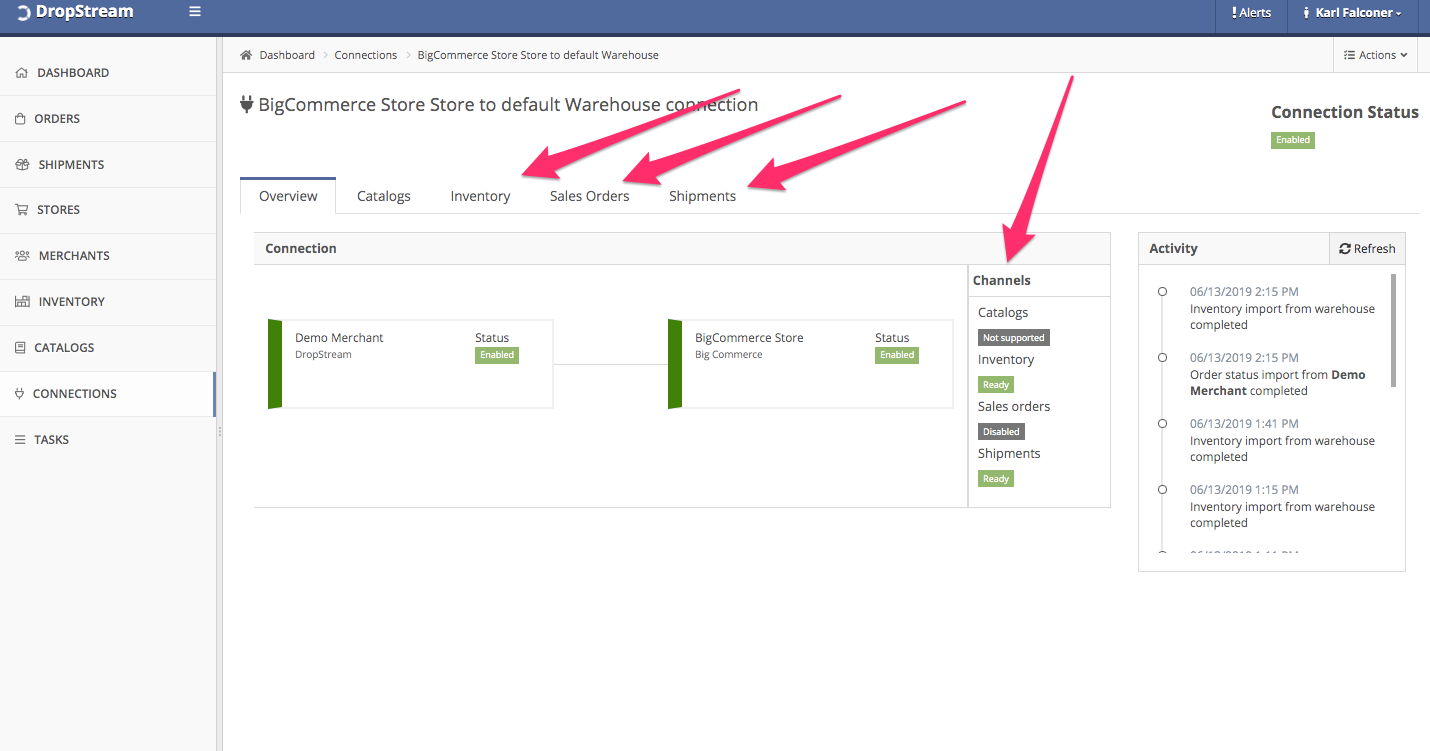Screen dimensions: 1430x751
Task: Refresh the Activity panel
Action: pyautogui.click(x=1367, y=249)
